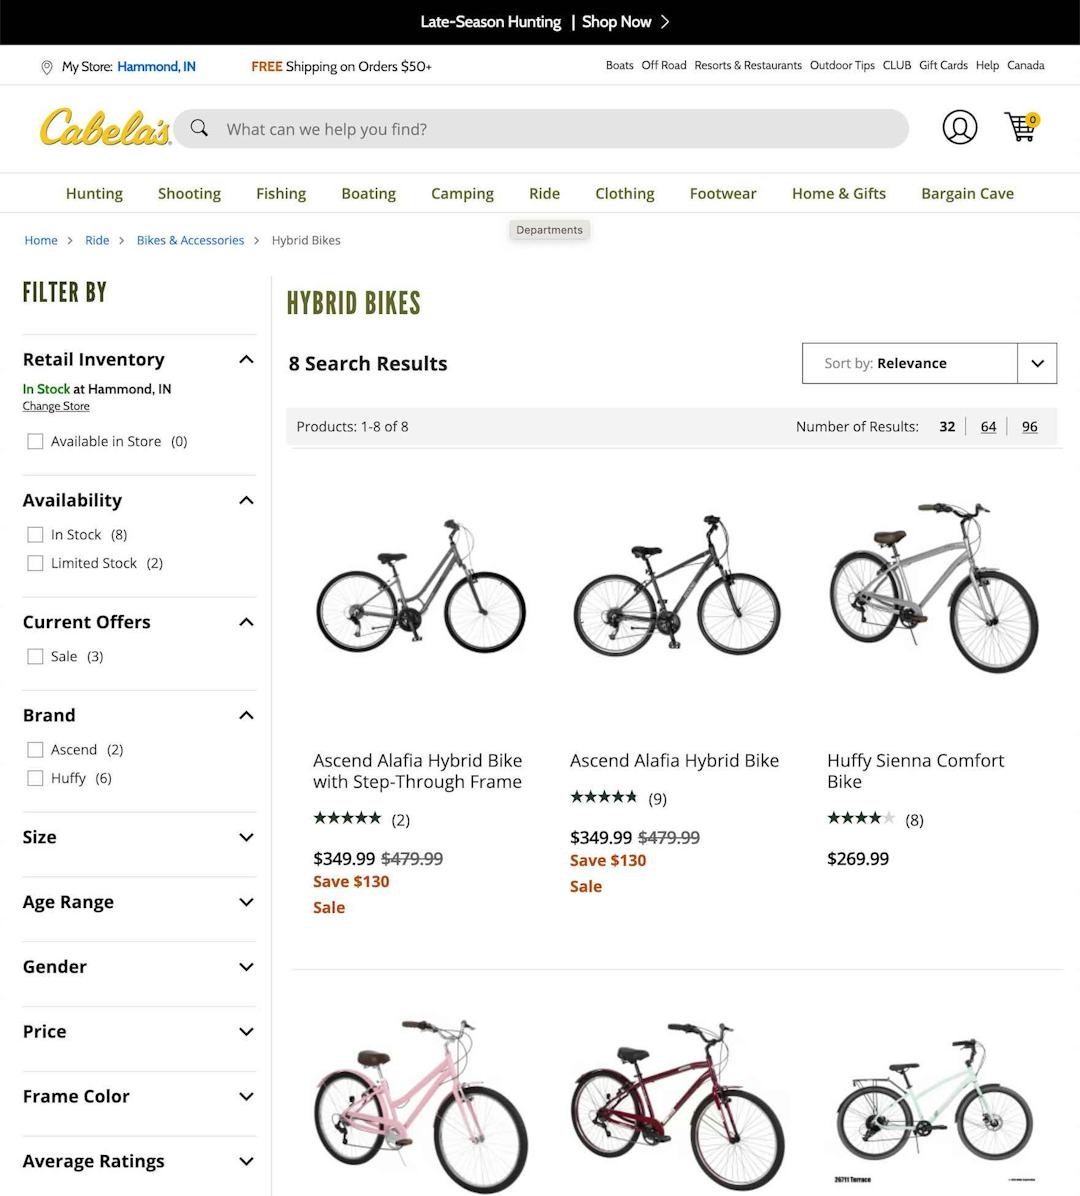Click the Change Store link
1080x1196 pixels.
55,406
